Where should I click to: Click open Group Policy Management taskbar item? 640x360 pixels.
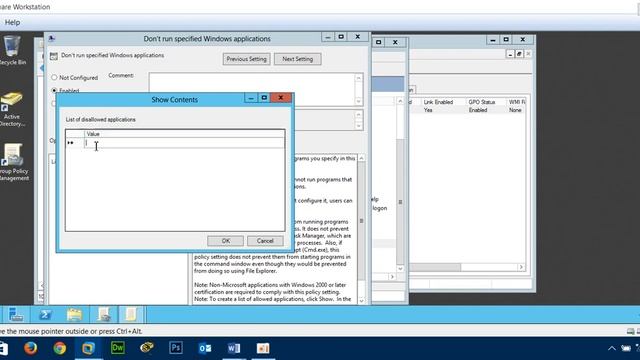click(104, 315)
